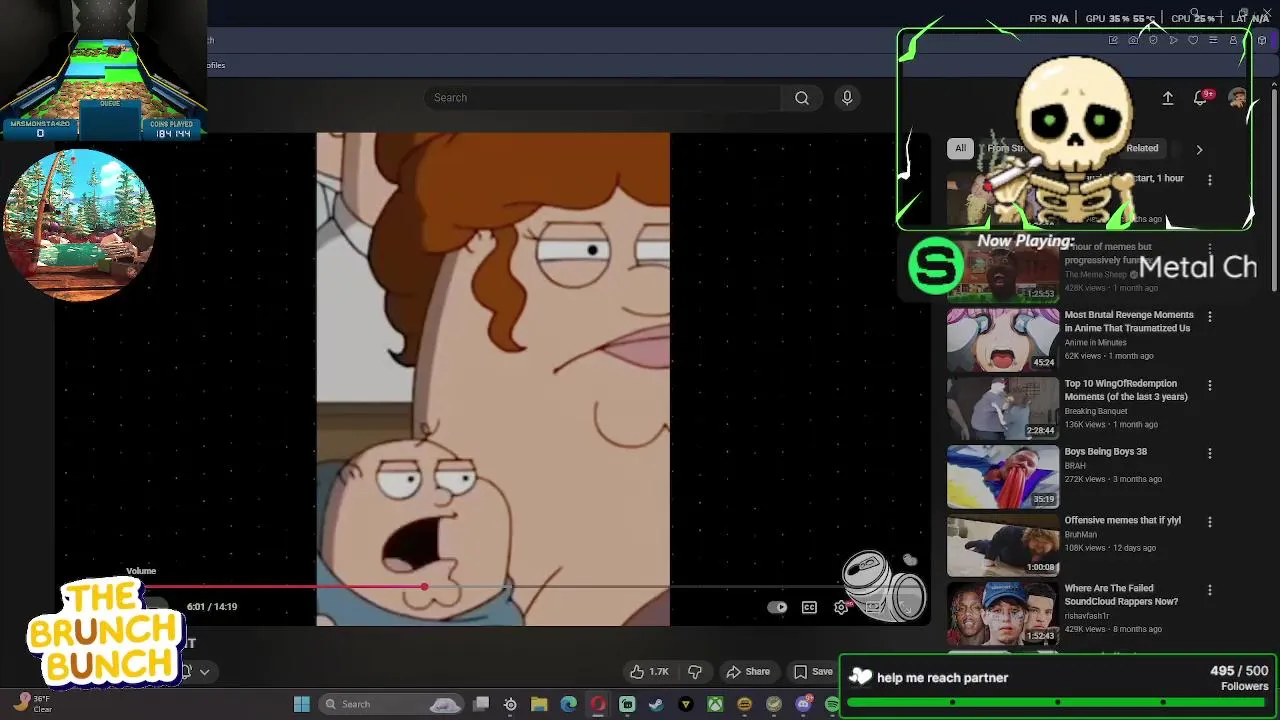Viewport: 1280px width, 720px height.
Task: Select the 'All' filter chip
Action: coord(960,148)
